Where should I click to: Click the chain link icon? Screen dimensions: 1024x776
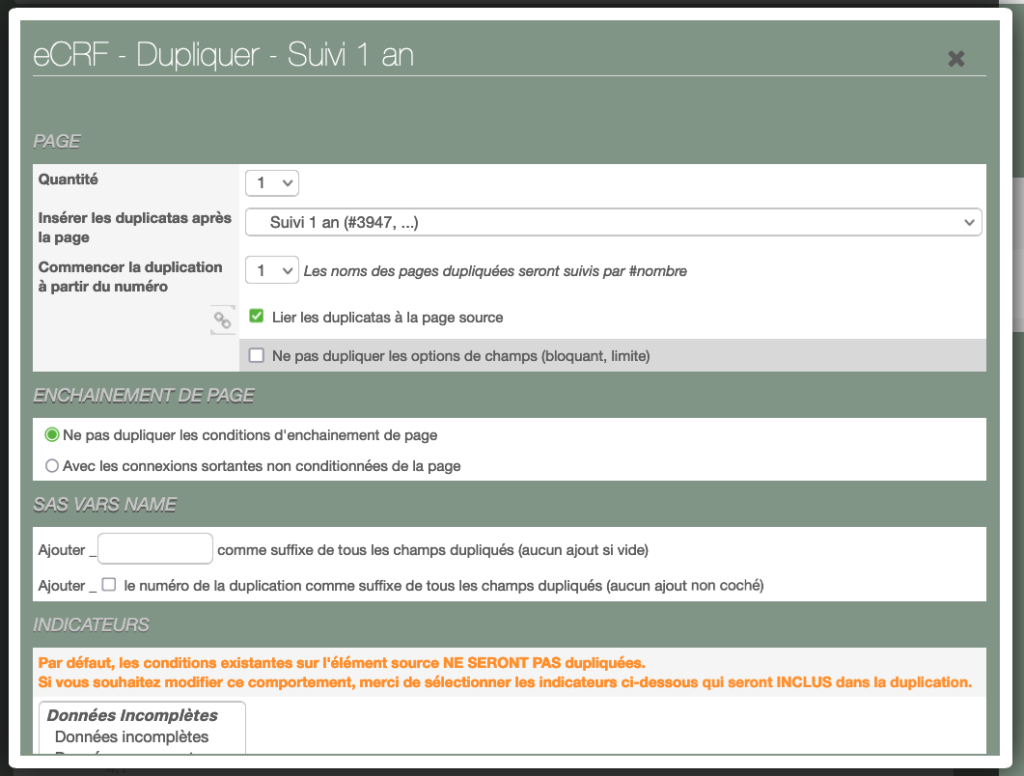pyautogui.click(x=222, y=320)
